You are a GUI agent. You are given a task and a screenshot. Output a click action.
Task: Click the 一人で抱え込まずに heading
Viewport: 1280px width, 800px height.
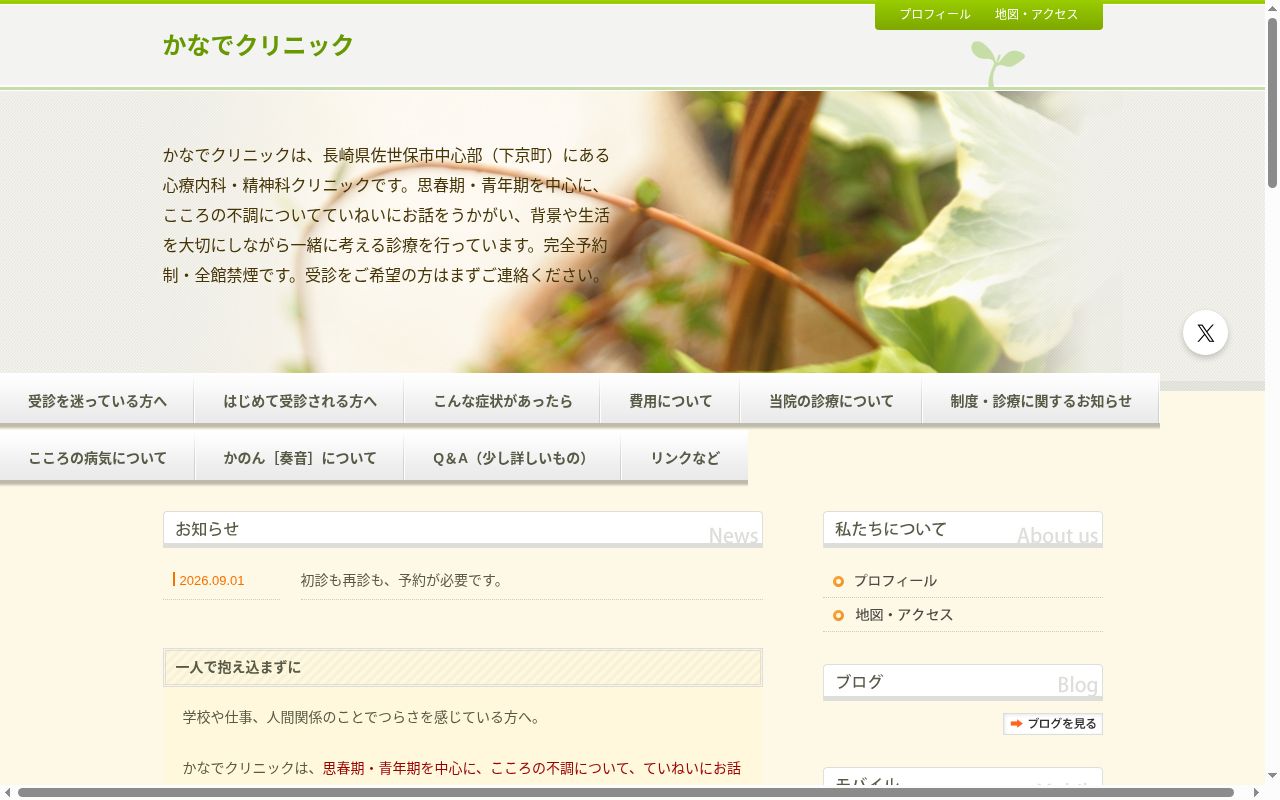click(x=463, y=667)
